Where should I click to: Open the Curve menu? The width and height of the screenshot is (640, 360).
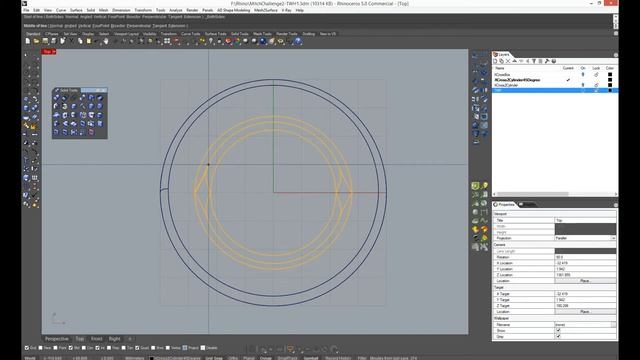pyautogui.click(x=61, y=10)
